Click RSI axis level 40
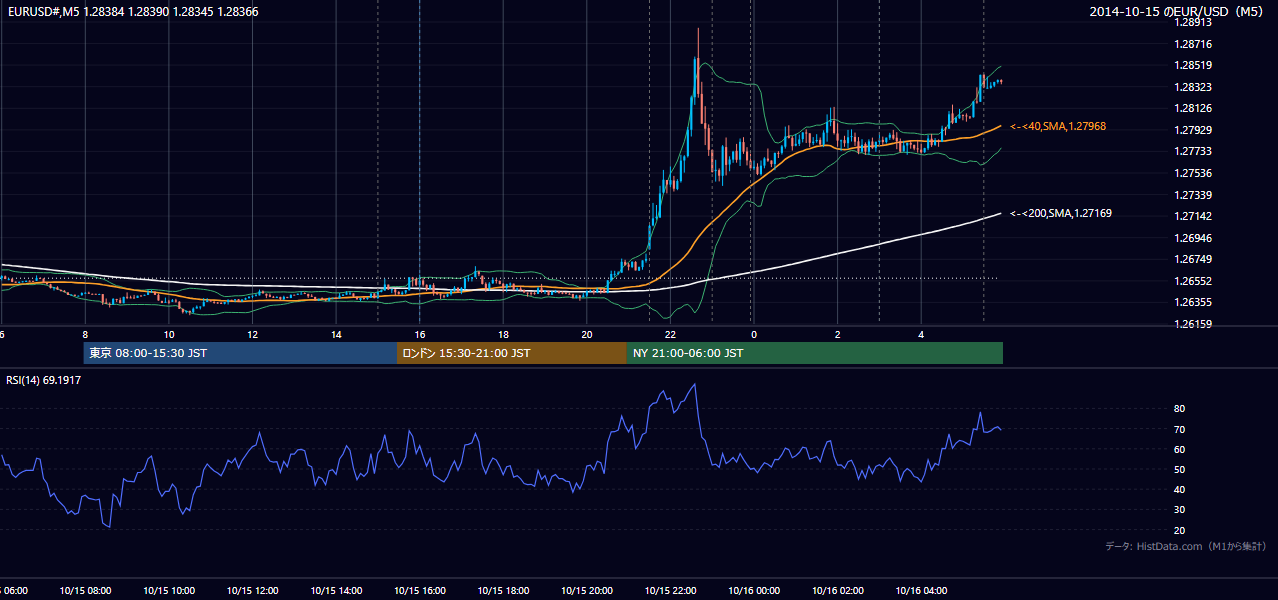This screenshot has height=600, width=1278. [x=1179, y=489]
